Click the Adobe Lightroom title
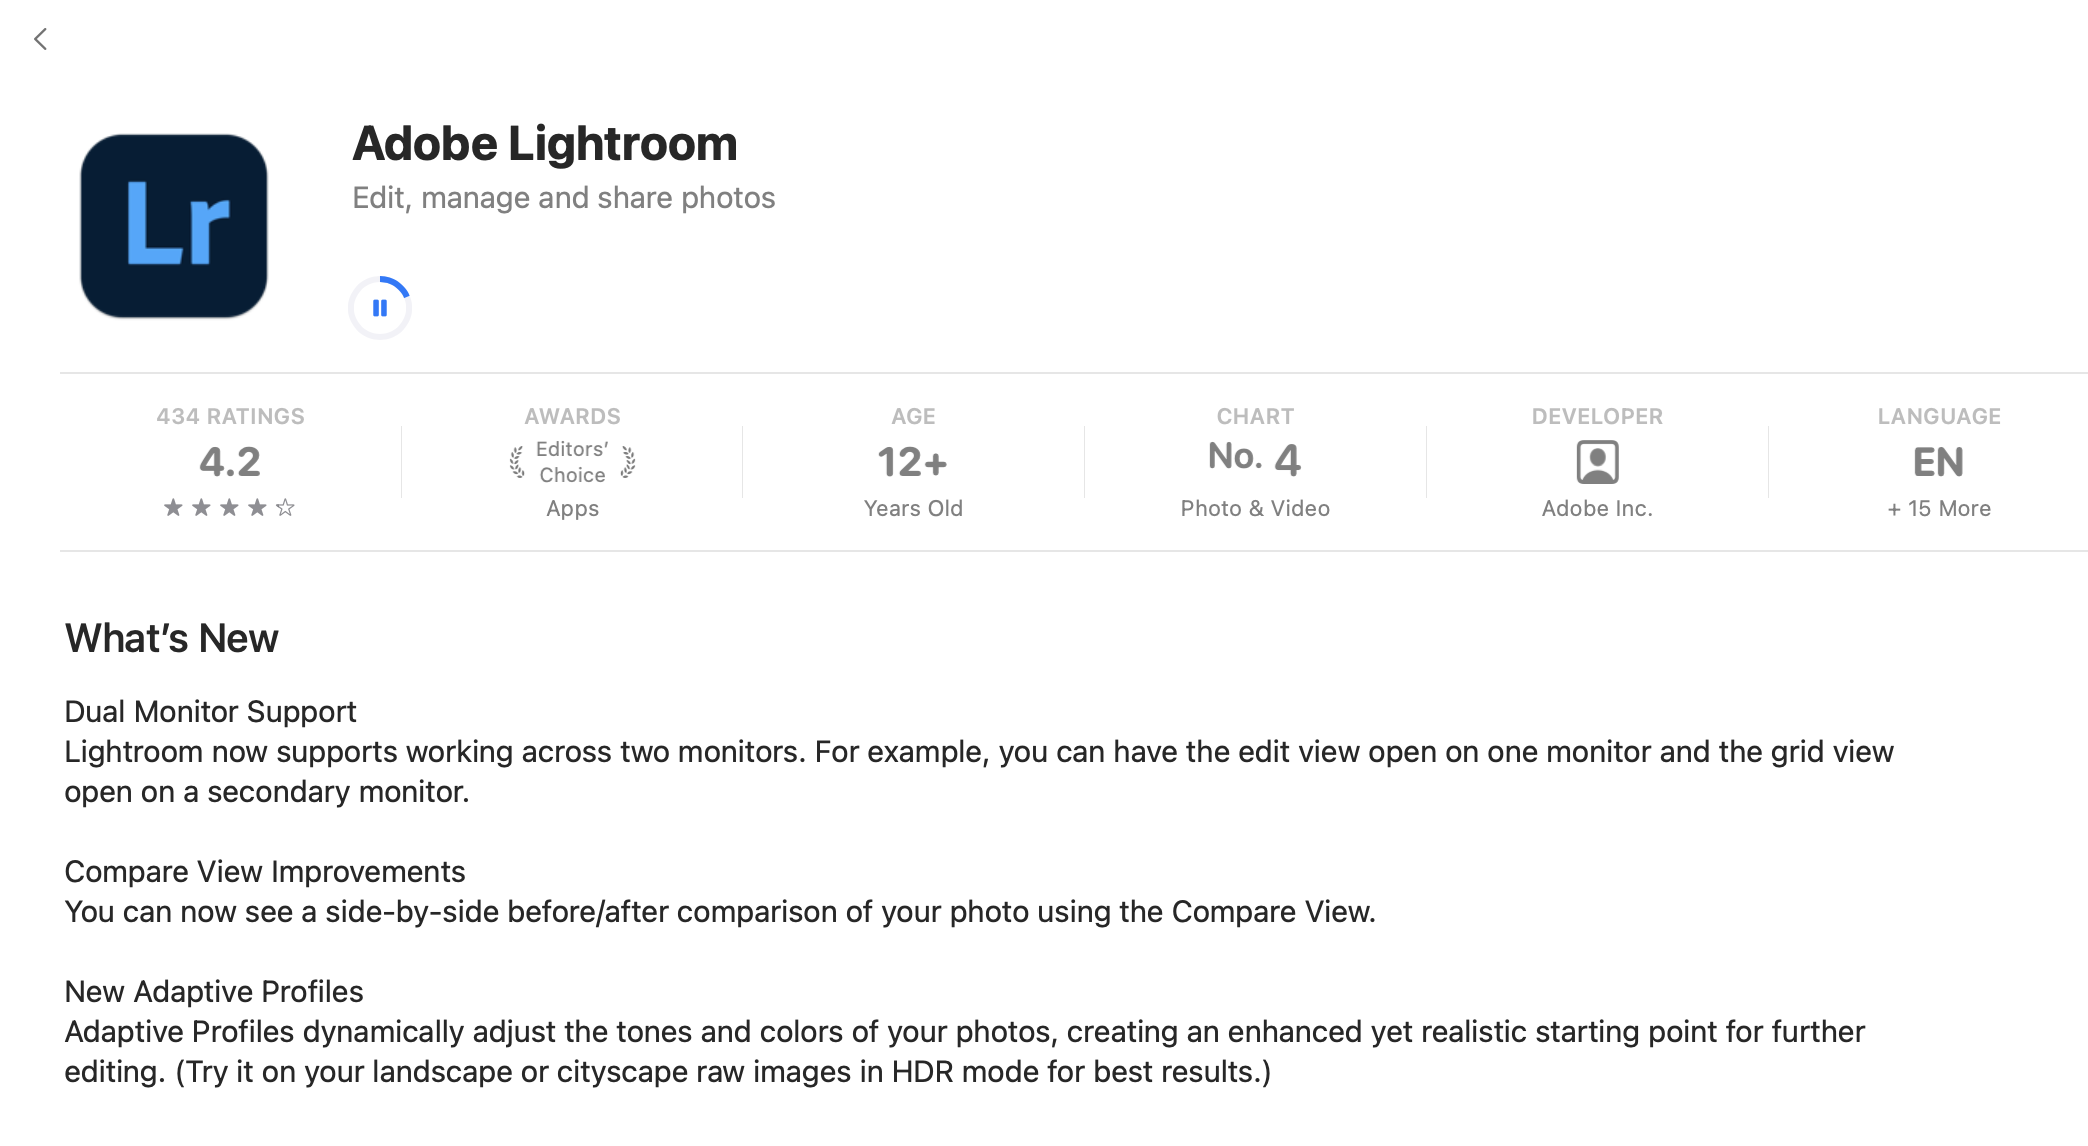2088x1146 pixels. [545, 144]
